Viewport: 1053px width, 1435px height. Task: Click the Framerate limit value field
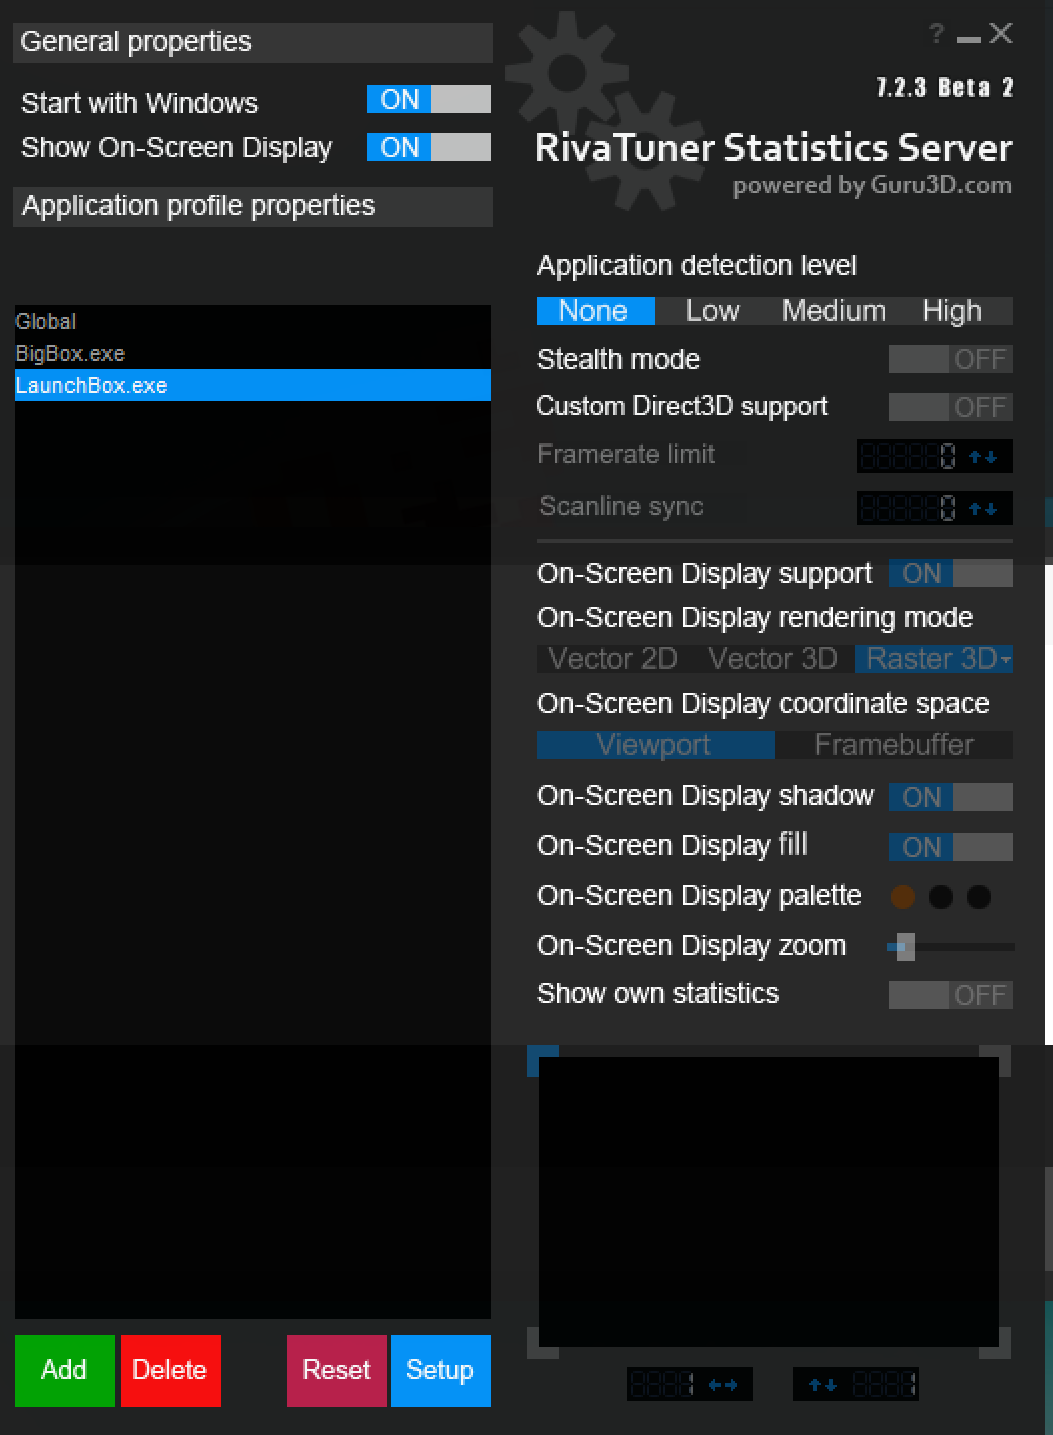click(x=909, y=457)
